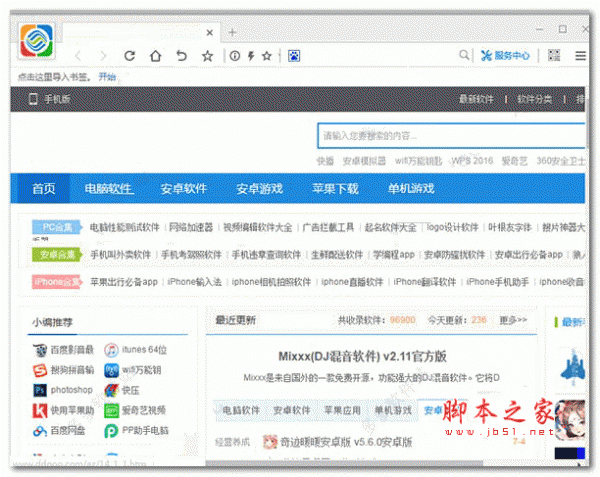The height and width of the screenshot is (477, 600).
Task: Open 学编程app link
Action: point(394,255)
